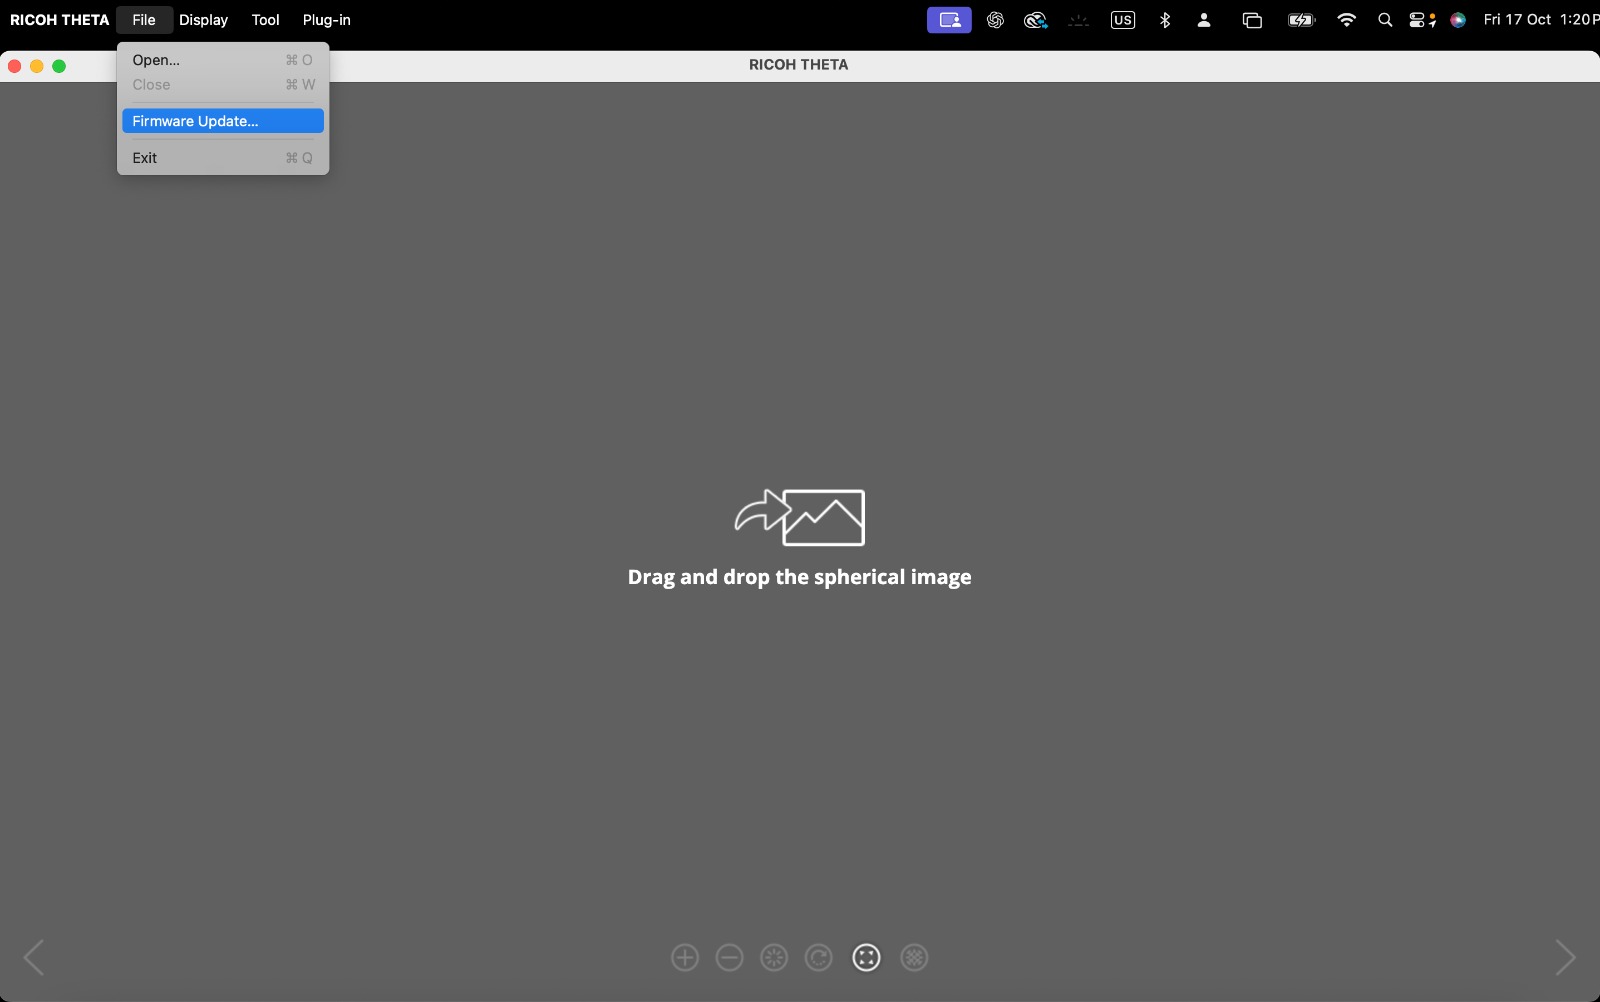Click the circular rotate arrow icon
1600x1002 pixels.
coord(819,958)
